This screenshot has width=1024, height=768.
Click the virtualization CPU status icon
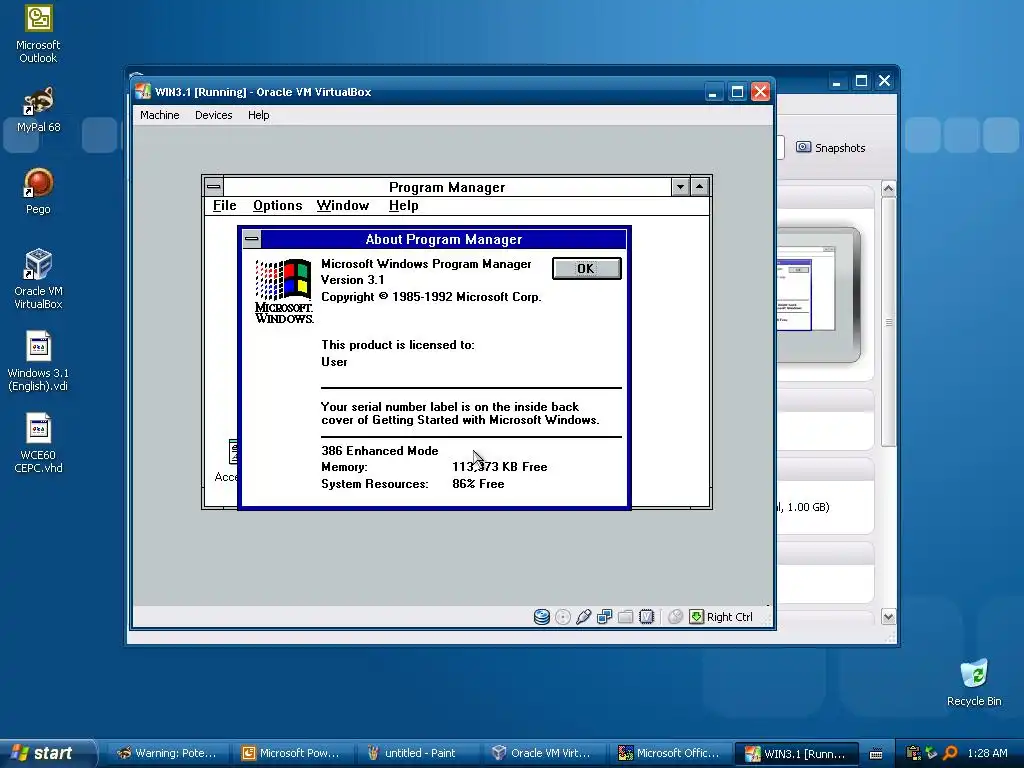pos(647,617)
